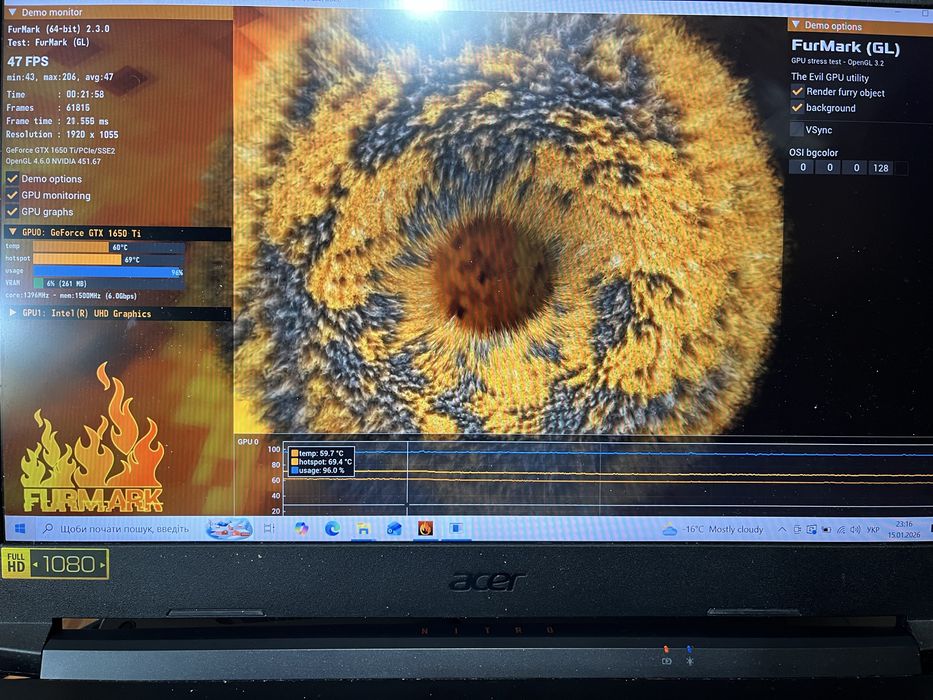933x700 pixels.
Task: Edit third OSI bgcolor value field
Action: (x=856, y=167)
